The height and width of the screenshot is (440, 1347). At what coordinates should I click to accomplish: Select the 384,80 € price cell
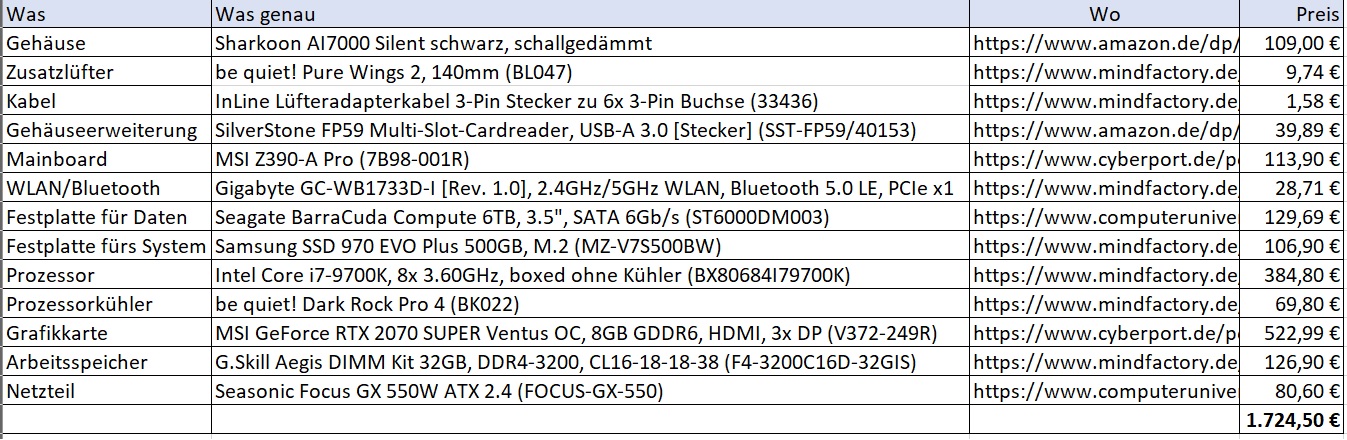click(x=1292, y=275)
